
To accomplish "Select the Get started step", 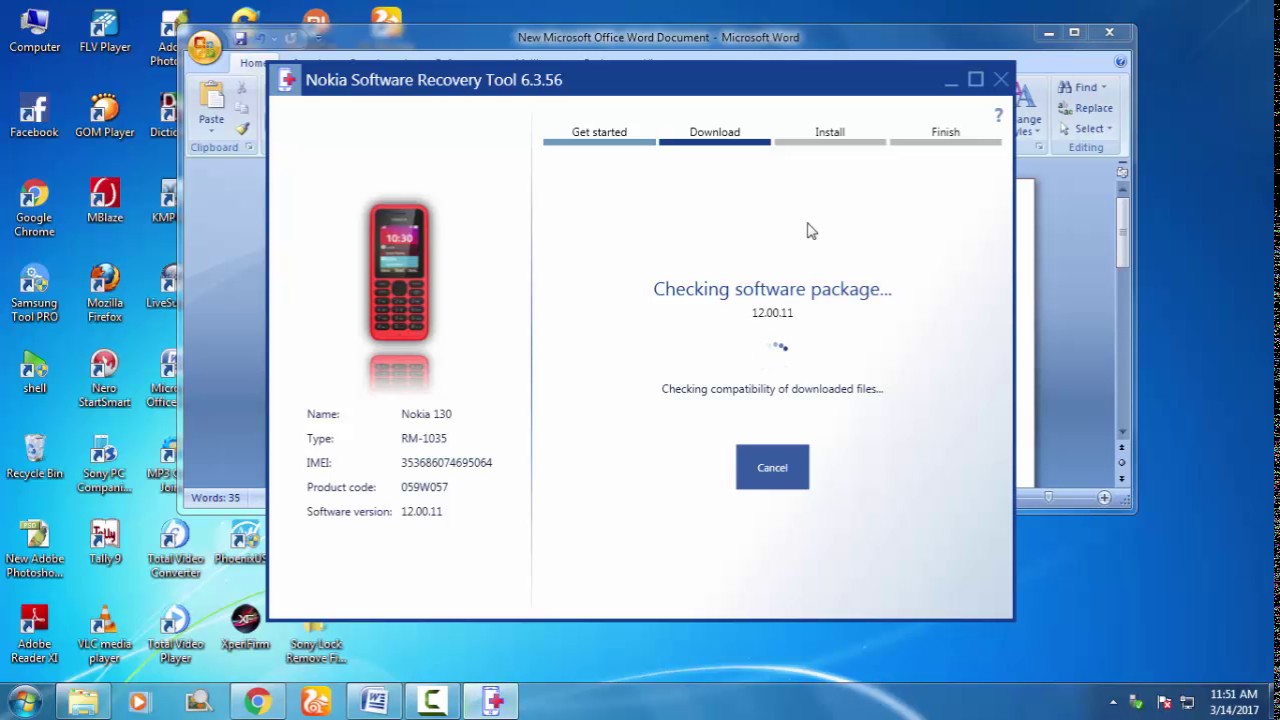I will 599,132.
